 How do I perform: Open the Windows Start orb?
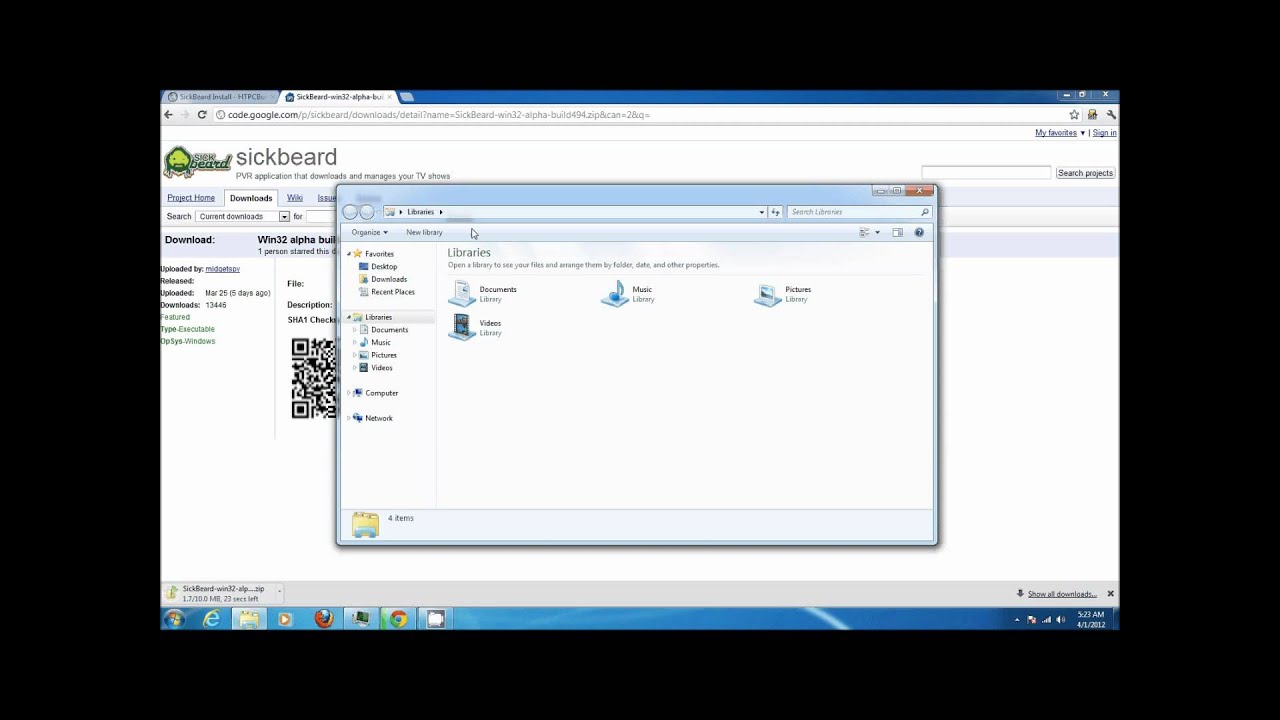175,619
